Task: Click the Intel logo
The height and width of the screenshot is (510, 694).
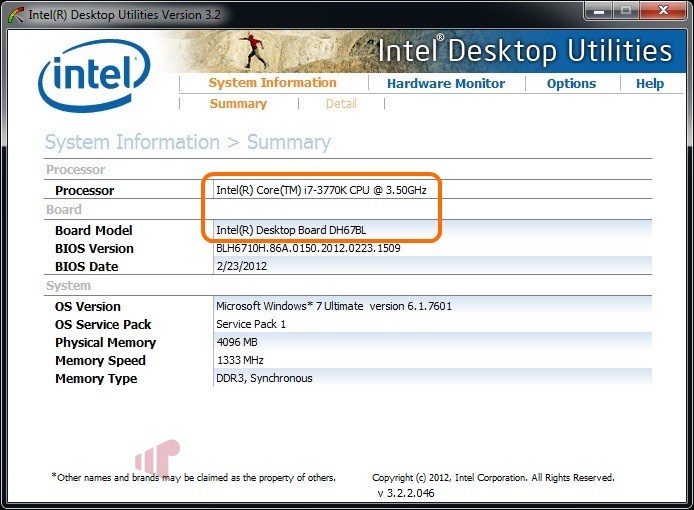Action: [x=94, y=75]
